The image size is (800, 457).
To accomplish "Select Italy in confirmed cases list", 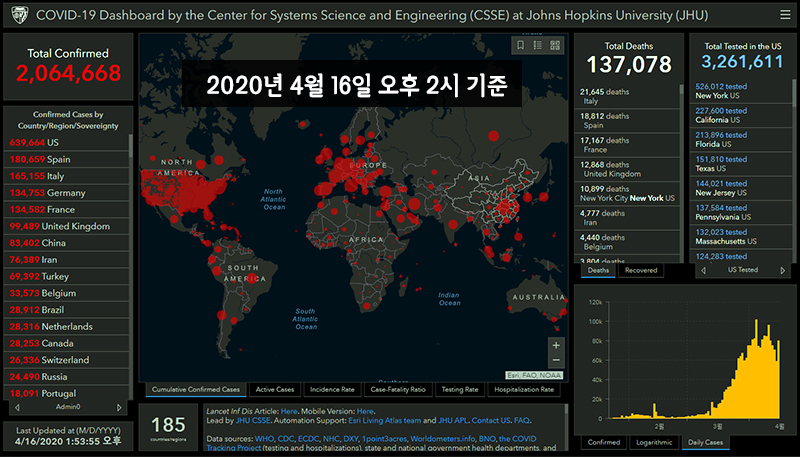I will 66,176.
